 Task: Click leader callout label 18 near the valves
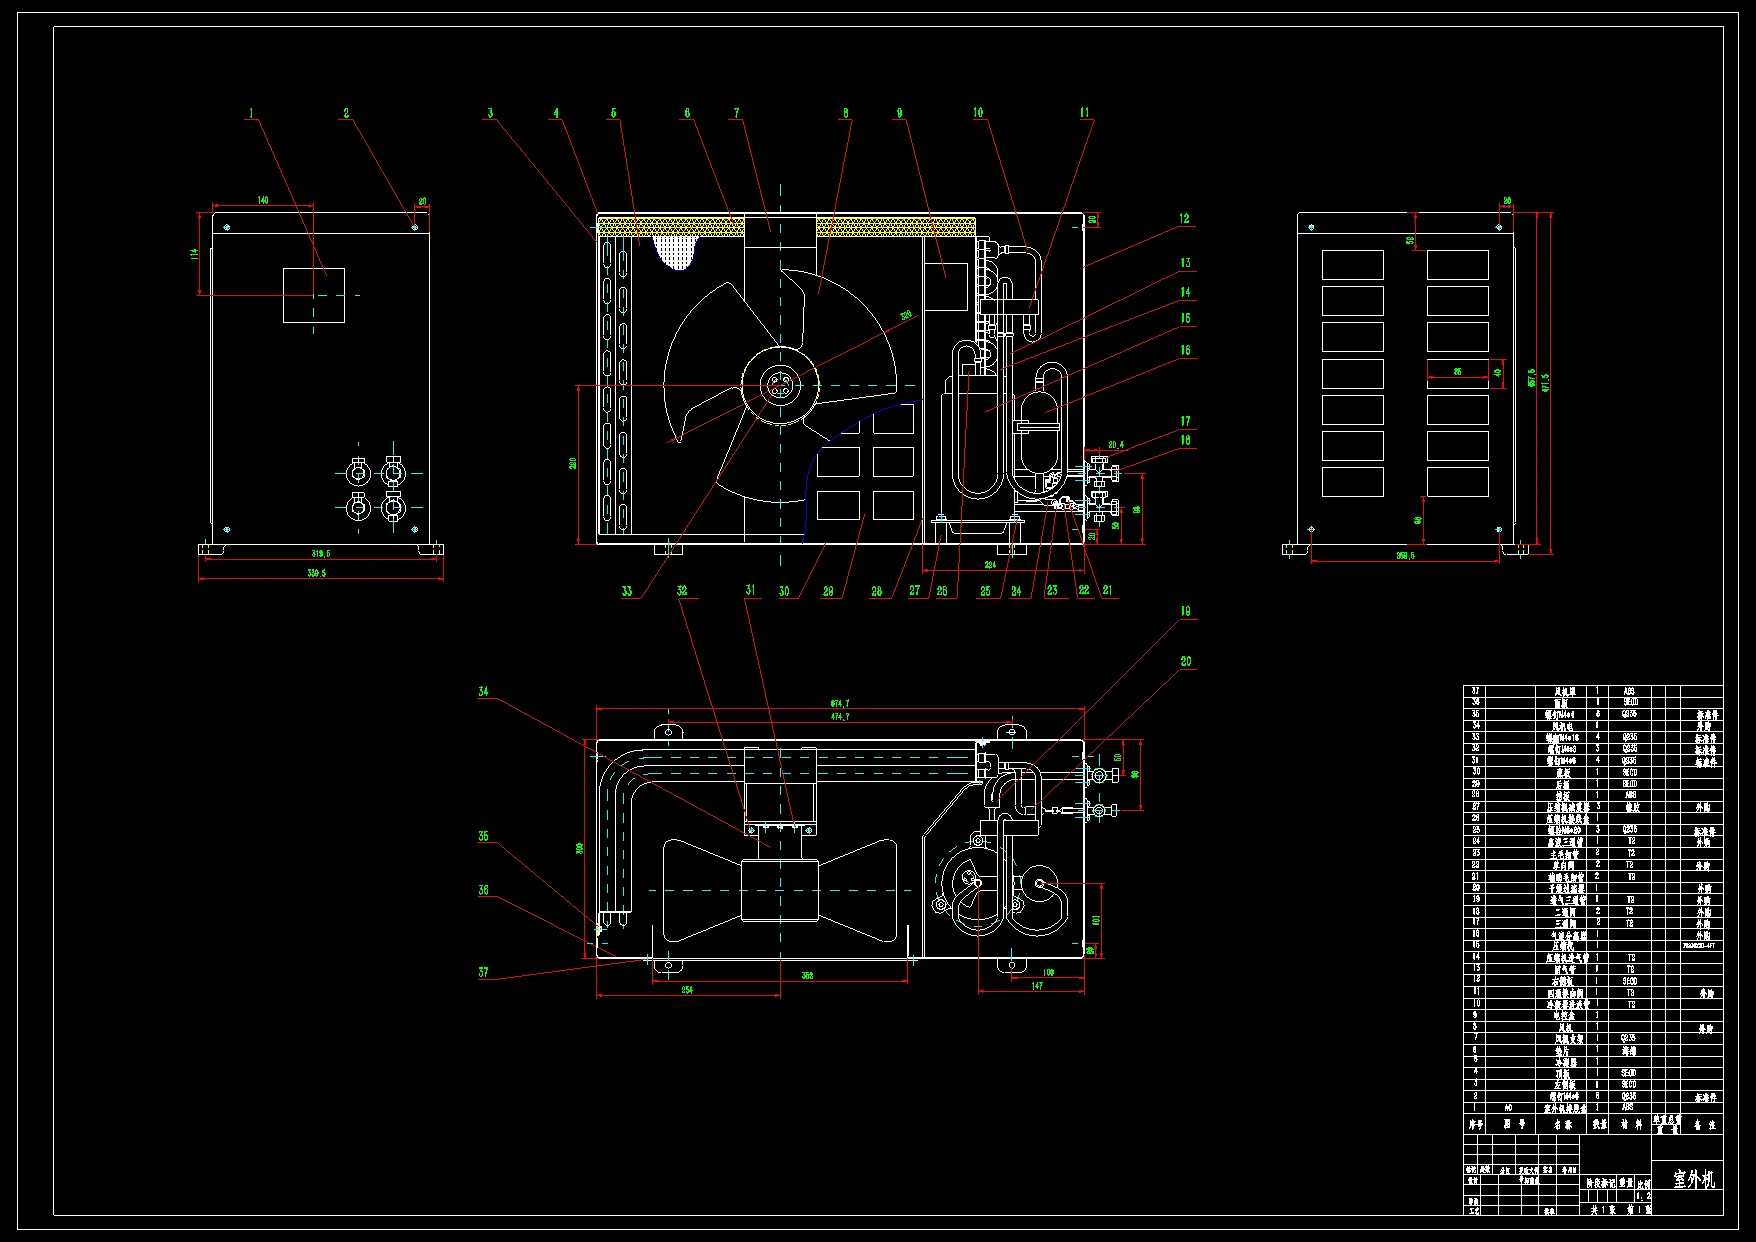pyautogui.click(x=1185, y=440)
